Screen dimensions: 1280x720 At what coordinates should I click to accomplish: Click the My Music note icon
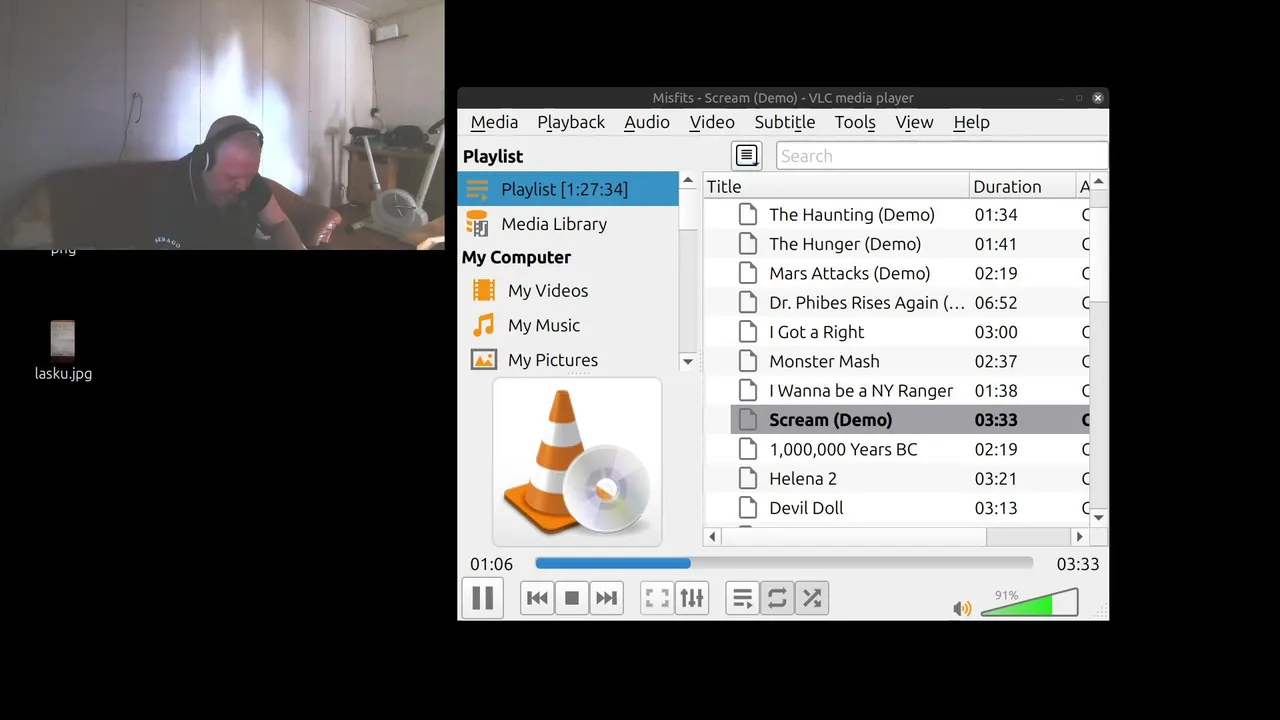click(484, 325)
